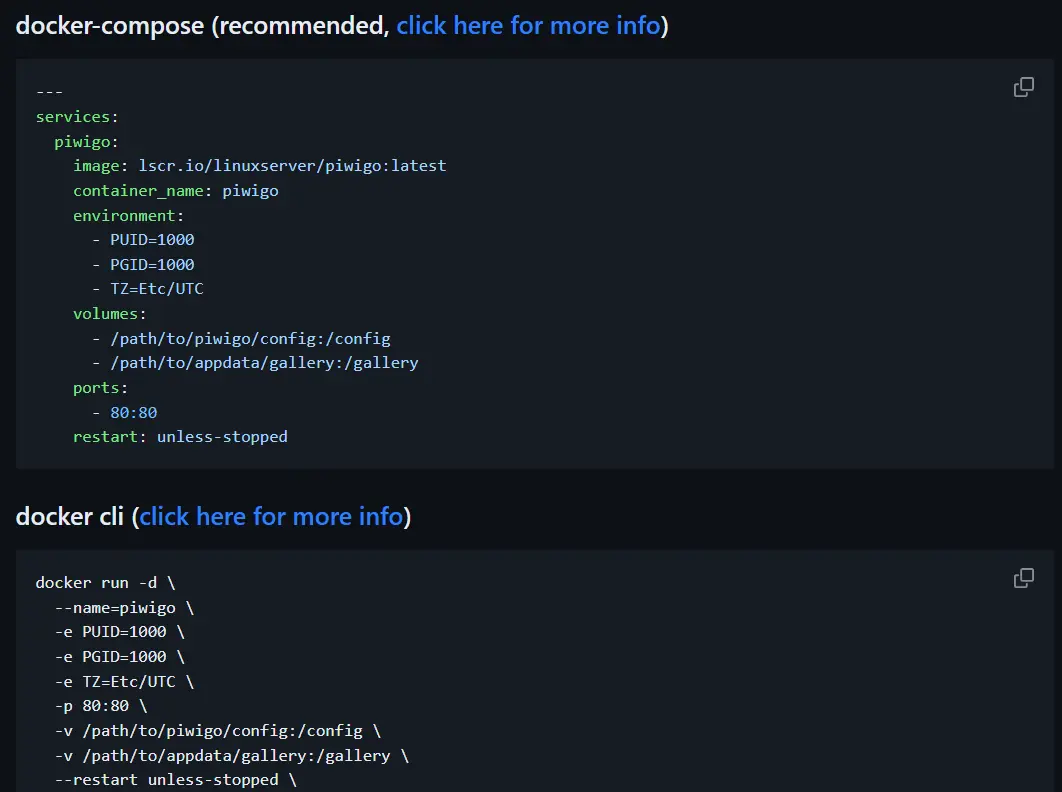Click 'restart: unless-stopped' YAML line
Viewport: 1062px width, 792px height.
click(180, 437)
